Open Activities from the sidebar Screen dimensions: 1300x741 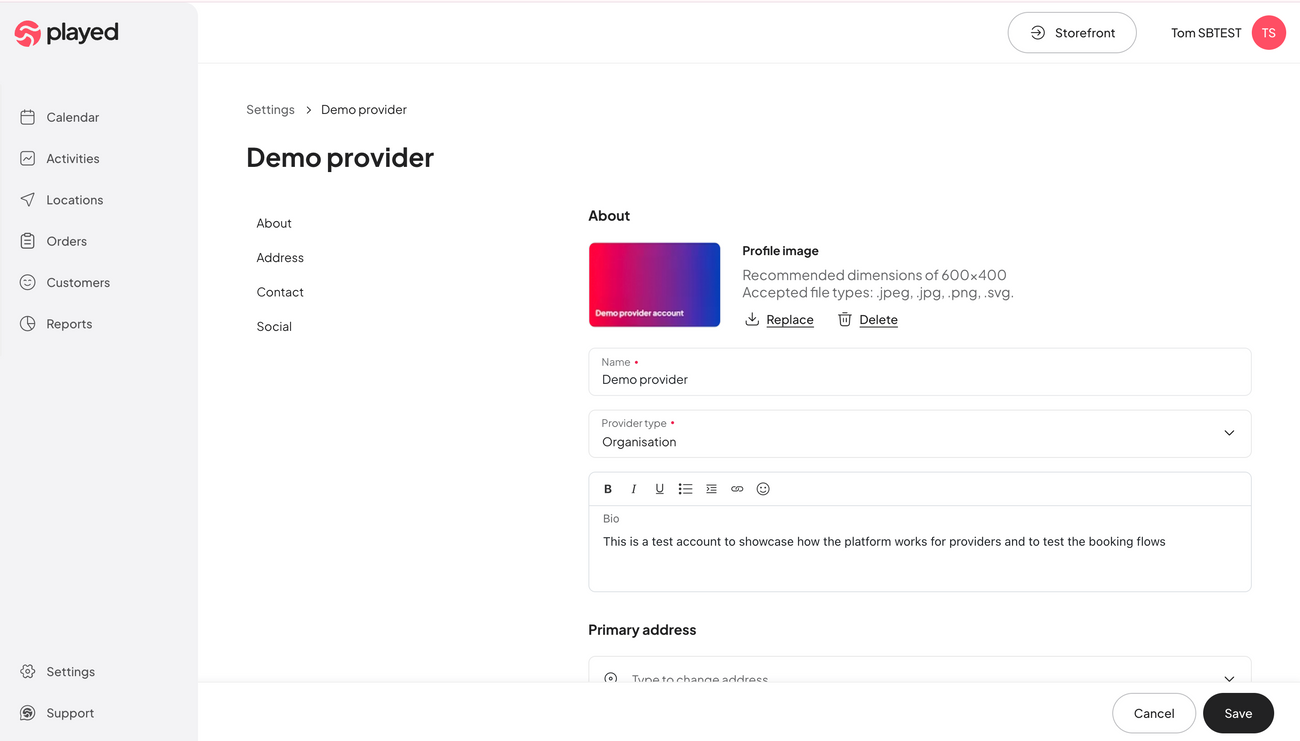coord(30,158)
